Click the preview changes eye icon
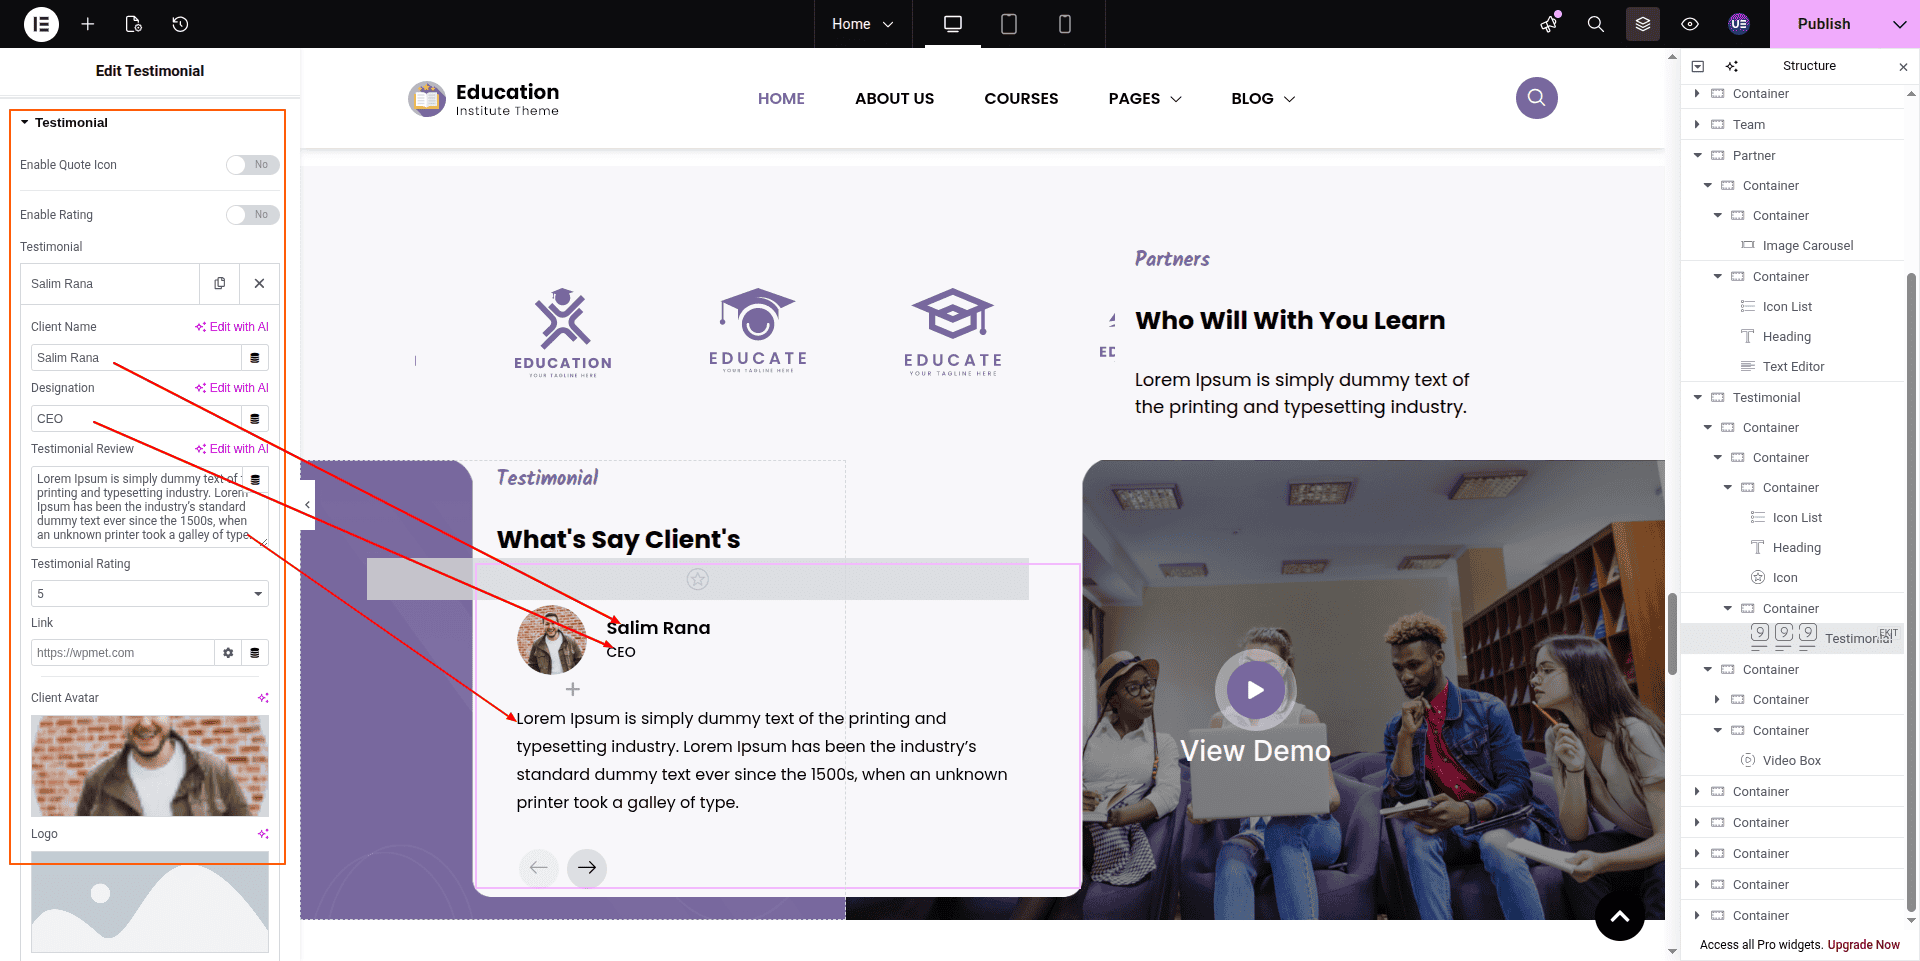This screenshot has height=961, width=1920. [x=1690, y=24]
